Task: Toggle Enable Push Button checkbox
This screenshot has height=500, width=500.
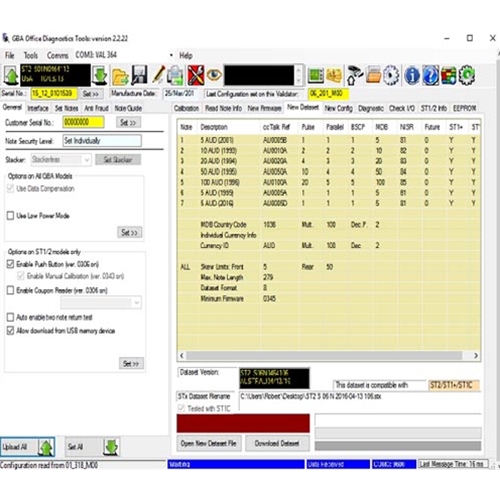Action: tap(10, 264)
